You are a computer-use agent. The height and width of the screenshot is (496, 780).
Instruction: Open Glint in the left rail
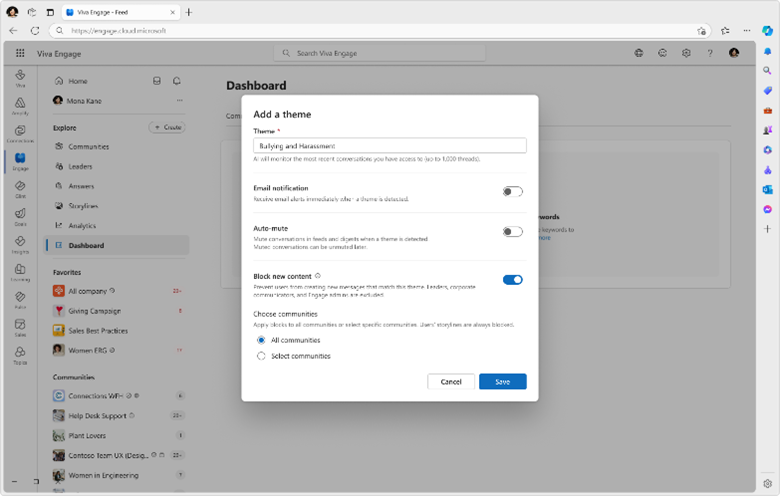[x=20, y=190]
